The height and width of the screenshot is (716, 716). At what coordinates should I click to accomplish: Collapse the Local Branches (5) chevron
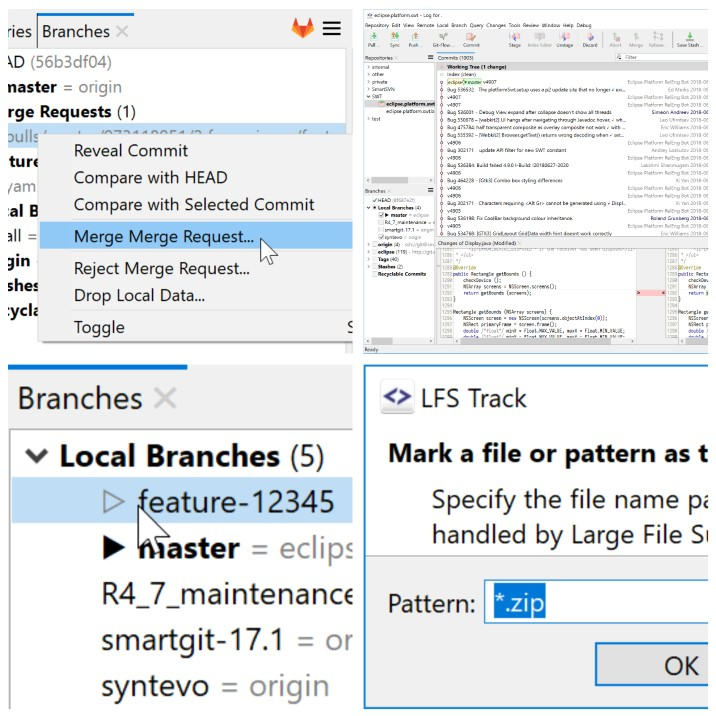37,455
